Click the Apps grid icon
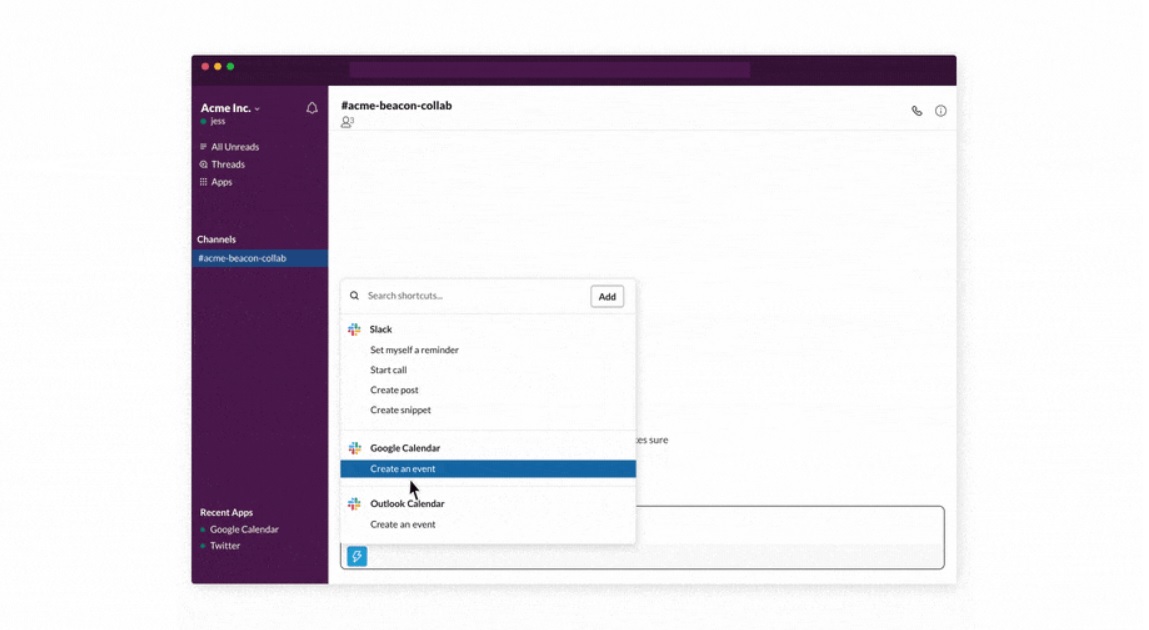1149x630 pixels. (x=203, y=182)
